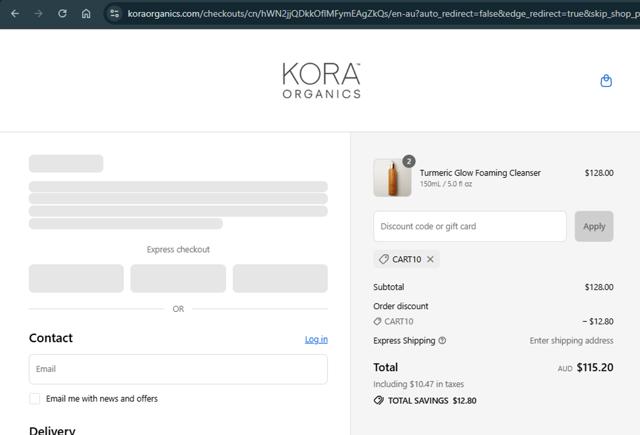The width and height of the screenshot is (640, 435).
Task: Click the KORA Organics logo
Action: [322, 80]
